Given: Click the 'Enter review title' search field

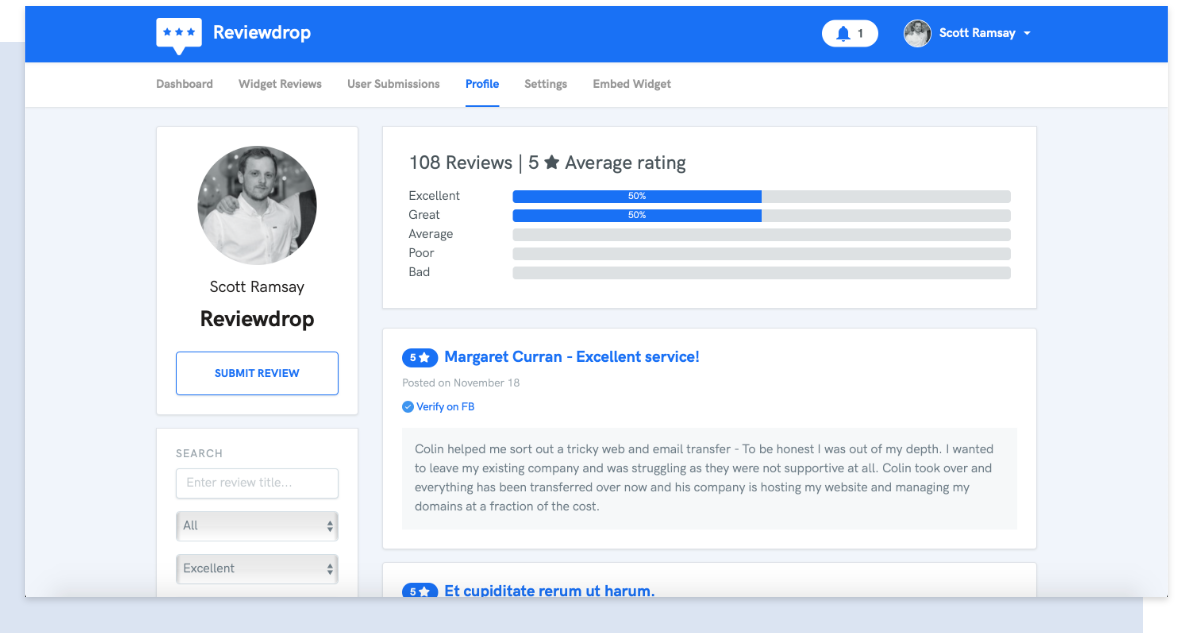Looking at the screenshot, I should point(257,483).
